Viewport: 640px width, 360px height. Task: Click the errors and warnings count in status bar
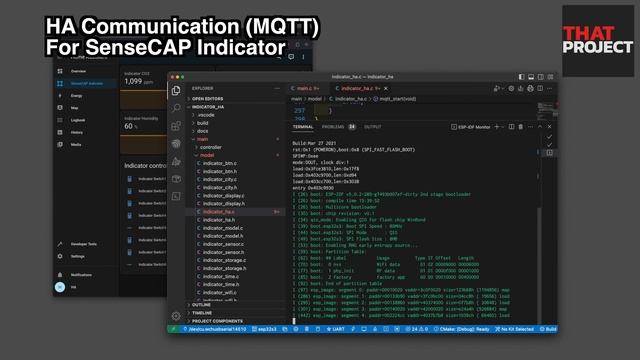[x=417, y=329]
